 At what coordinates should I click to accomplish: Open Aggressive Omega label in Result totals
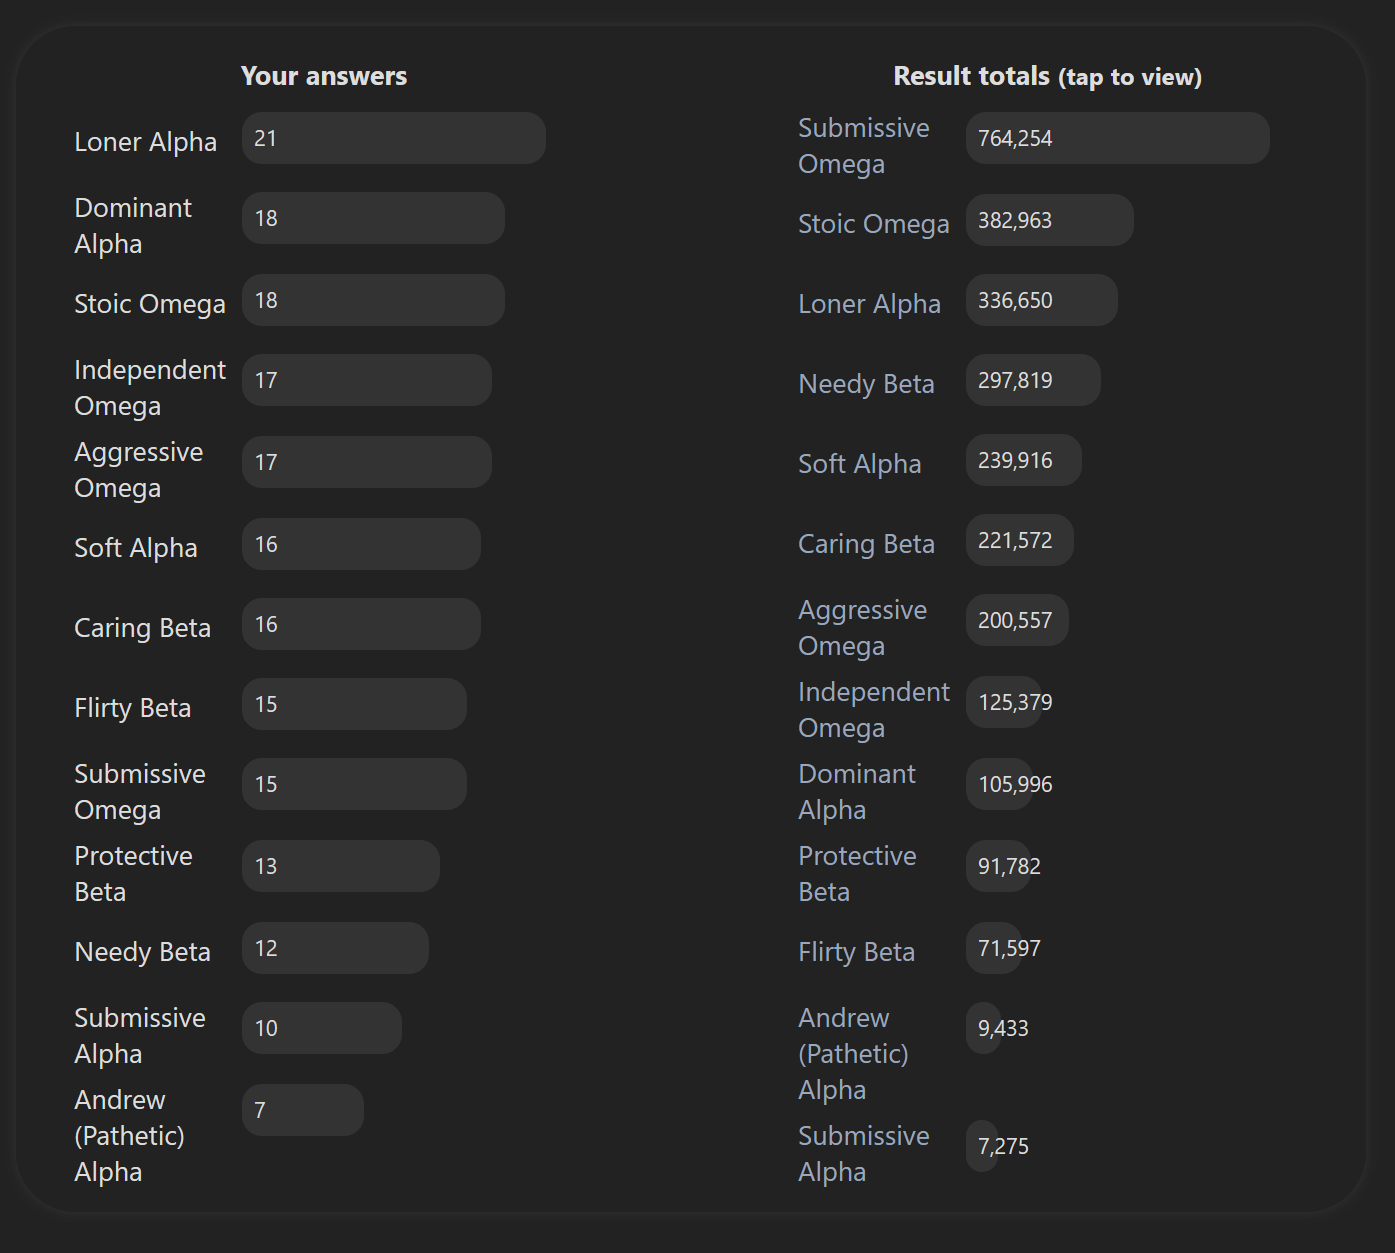click(863, 628)
